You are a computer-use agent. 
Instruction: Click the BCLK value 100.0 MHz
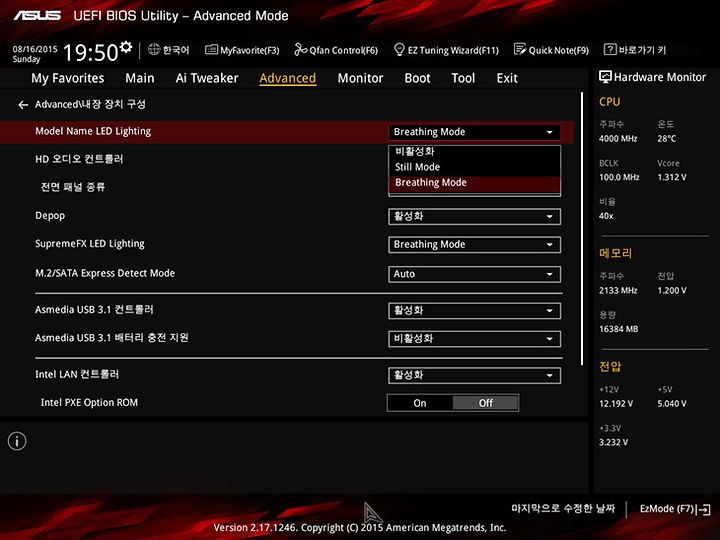pyautogui.click(x=619, y=177)
